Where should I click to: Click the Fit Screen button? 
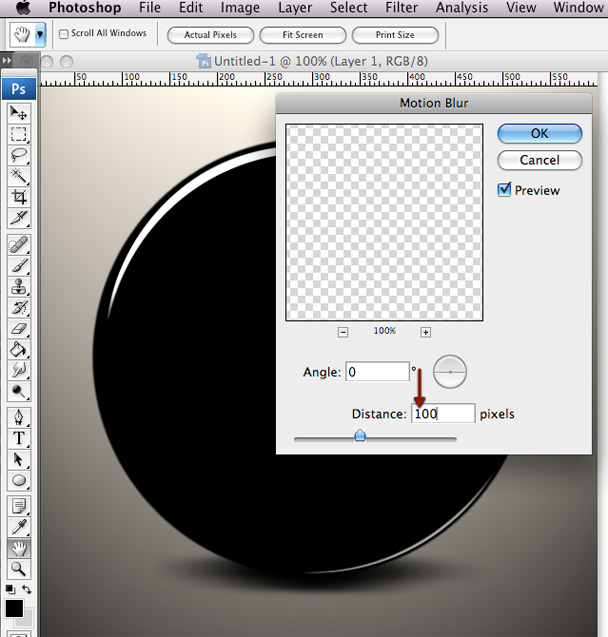point(303,35)
